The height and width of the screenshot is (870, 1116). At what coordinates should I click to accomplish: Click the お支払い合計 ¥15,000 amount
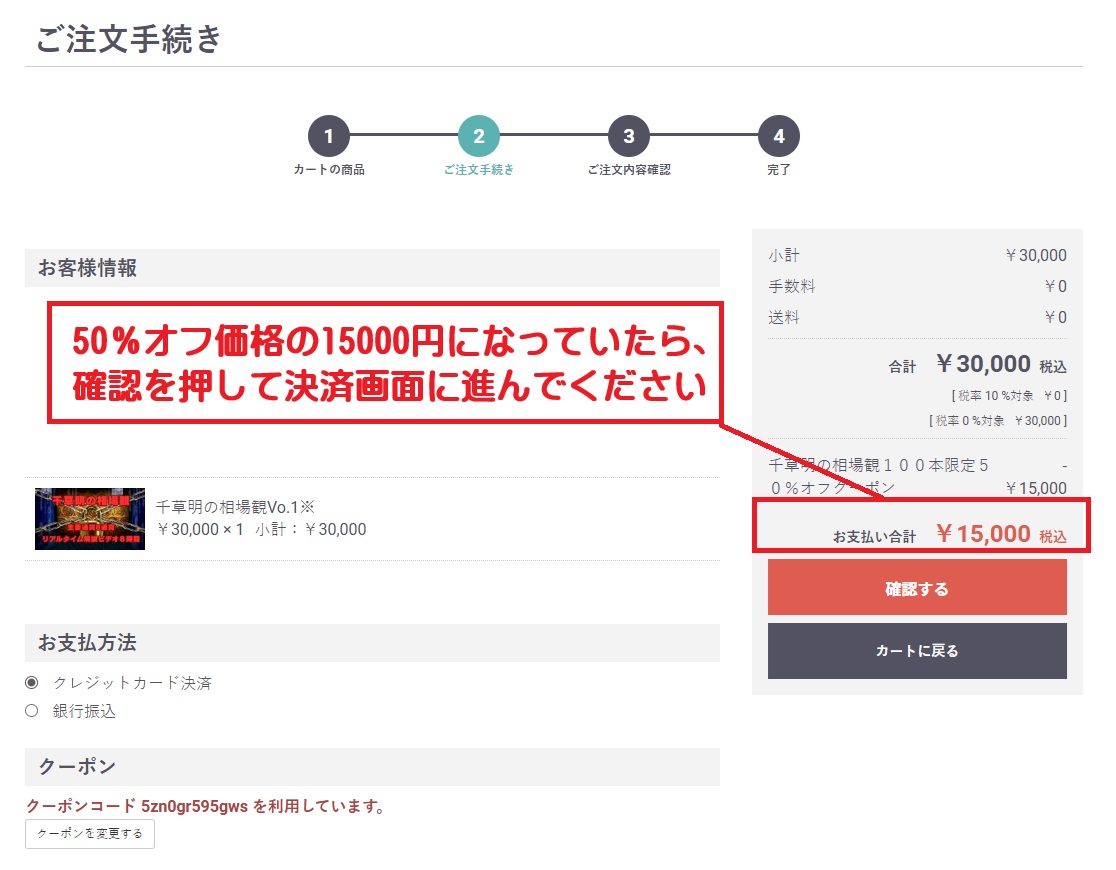pos(983,534)
